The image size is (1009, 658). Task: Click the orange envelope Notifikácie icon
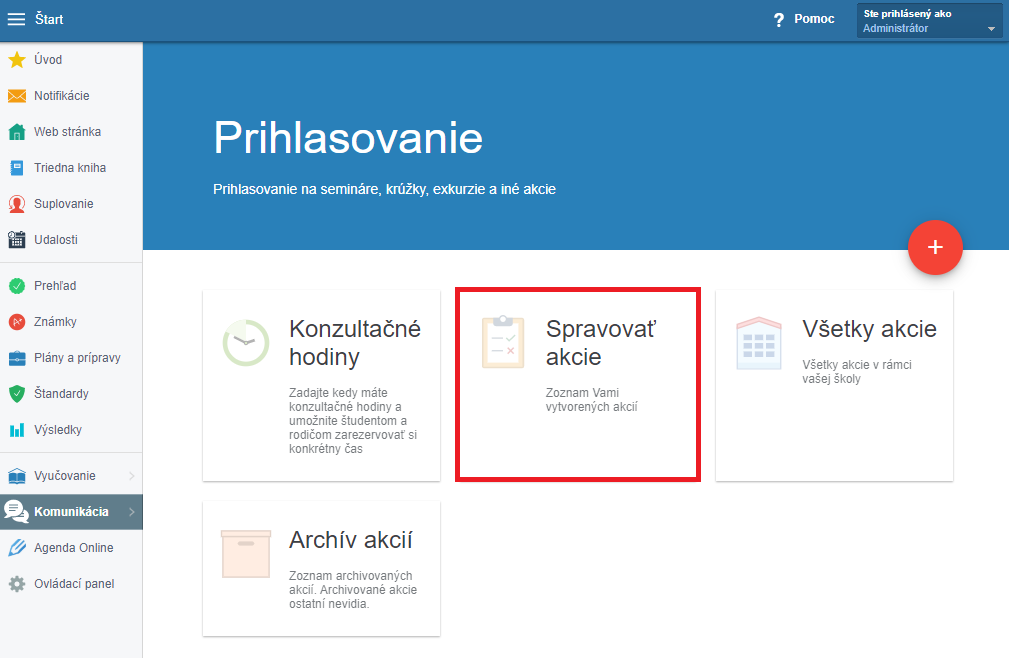[17, 96]
